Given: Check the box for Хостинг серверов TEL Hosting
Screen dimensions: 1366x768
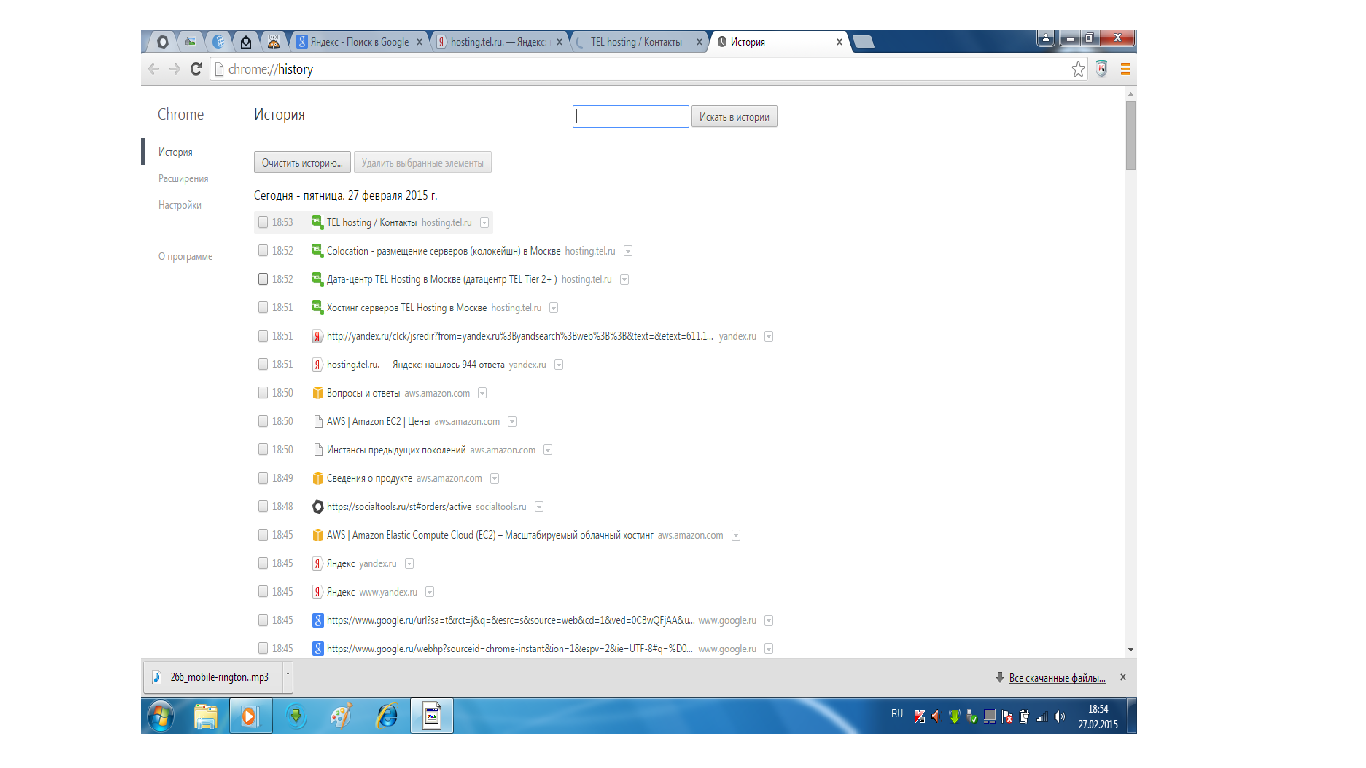Looking at the screenshot, I should [262, 307].
